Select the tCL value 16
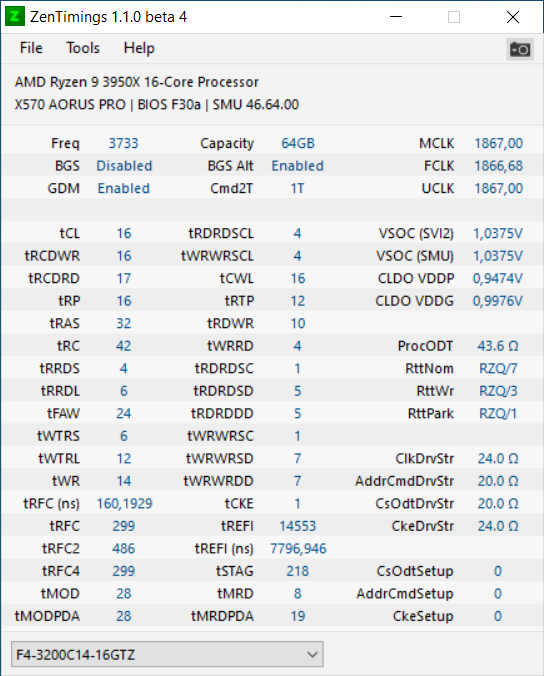This screenshot has width=544, height=676. 124,233
